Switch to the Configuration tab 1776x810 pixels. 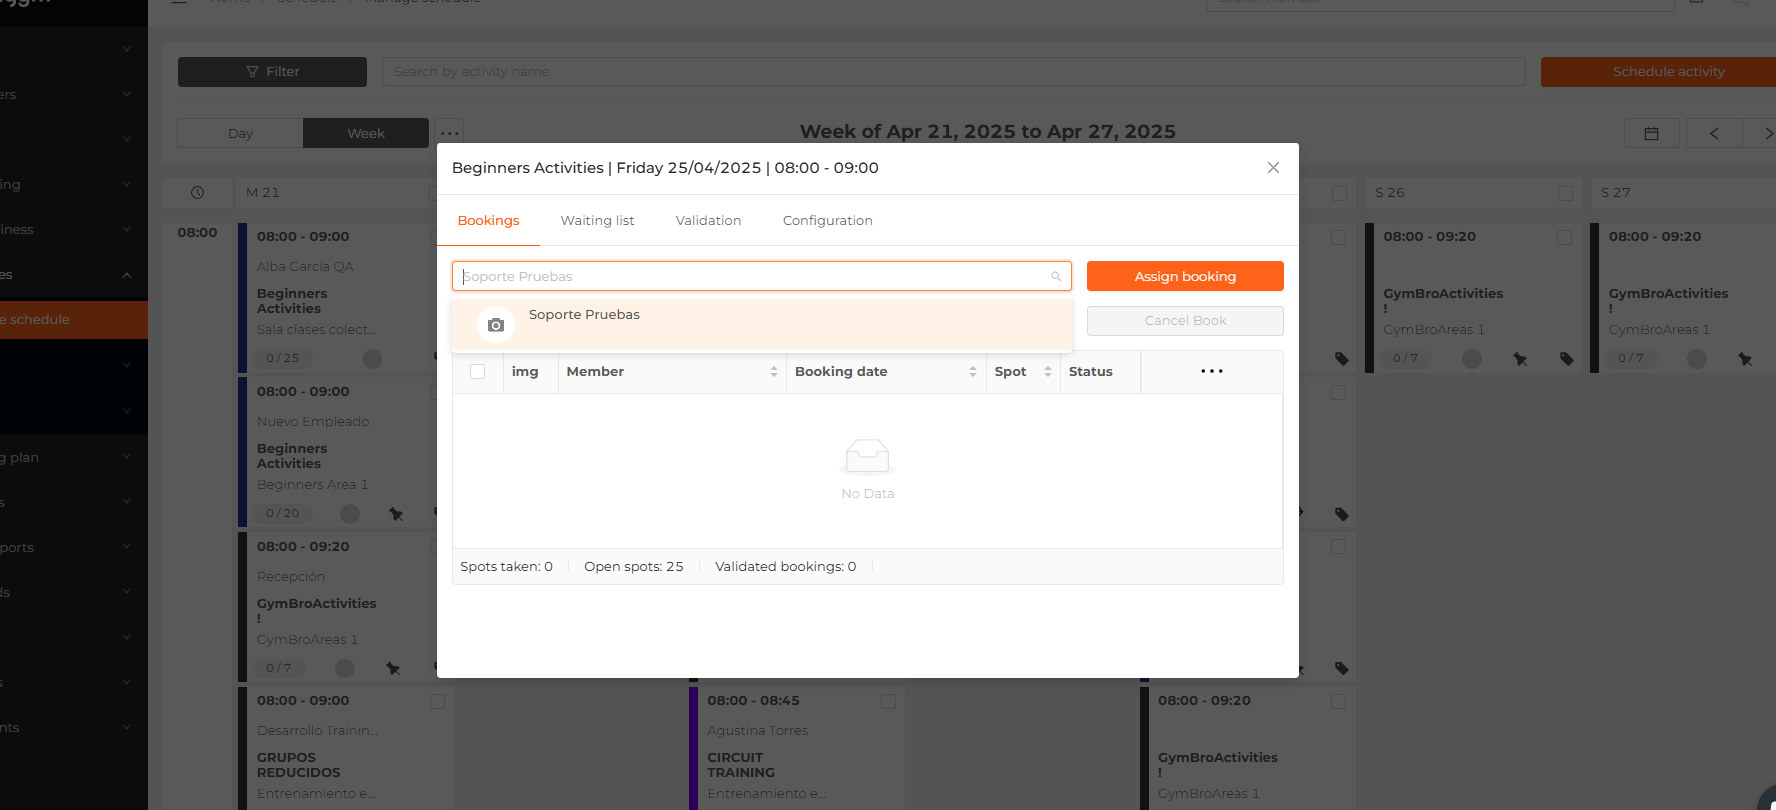827,221
